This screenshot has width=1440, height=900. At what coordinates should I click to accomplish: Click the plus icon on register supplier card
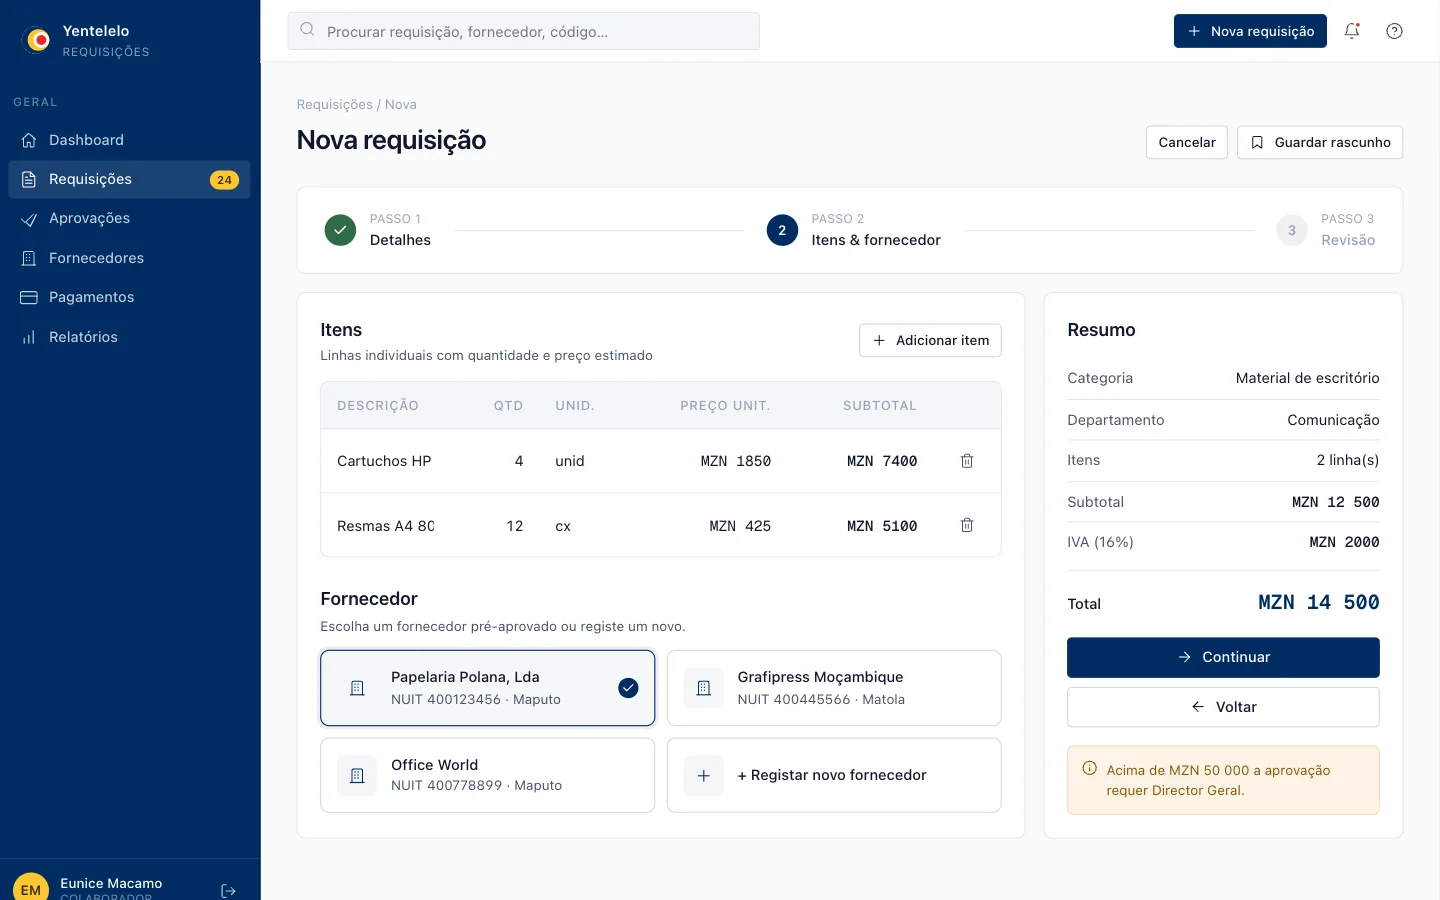[704, 775]
